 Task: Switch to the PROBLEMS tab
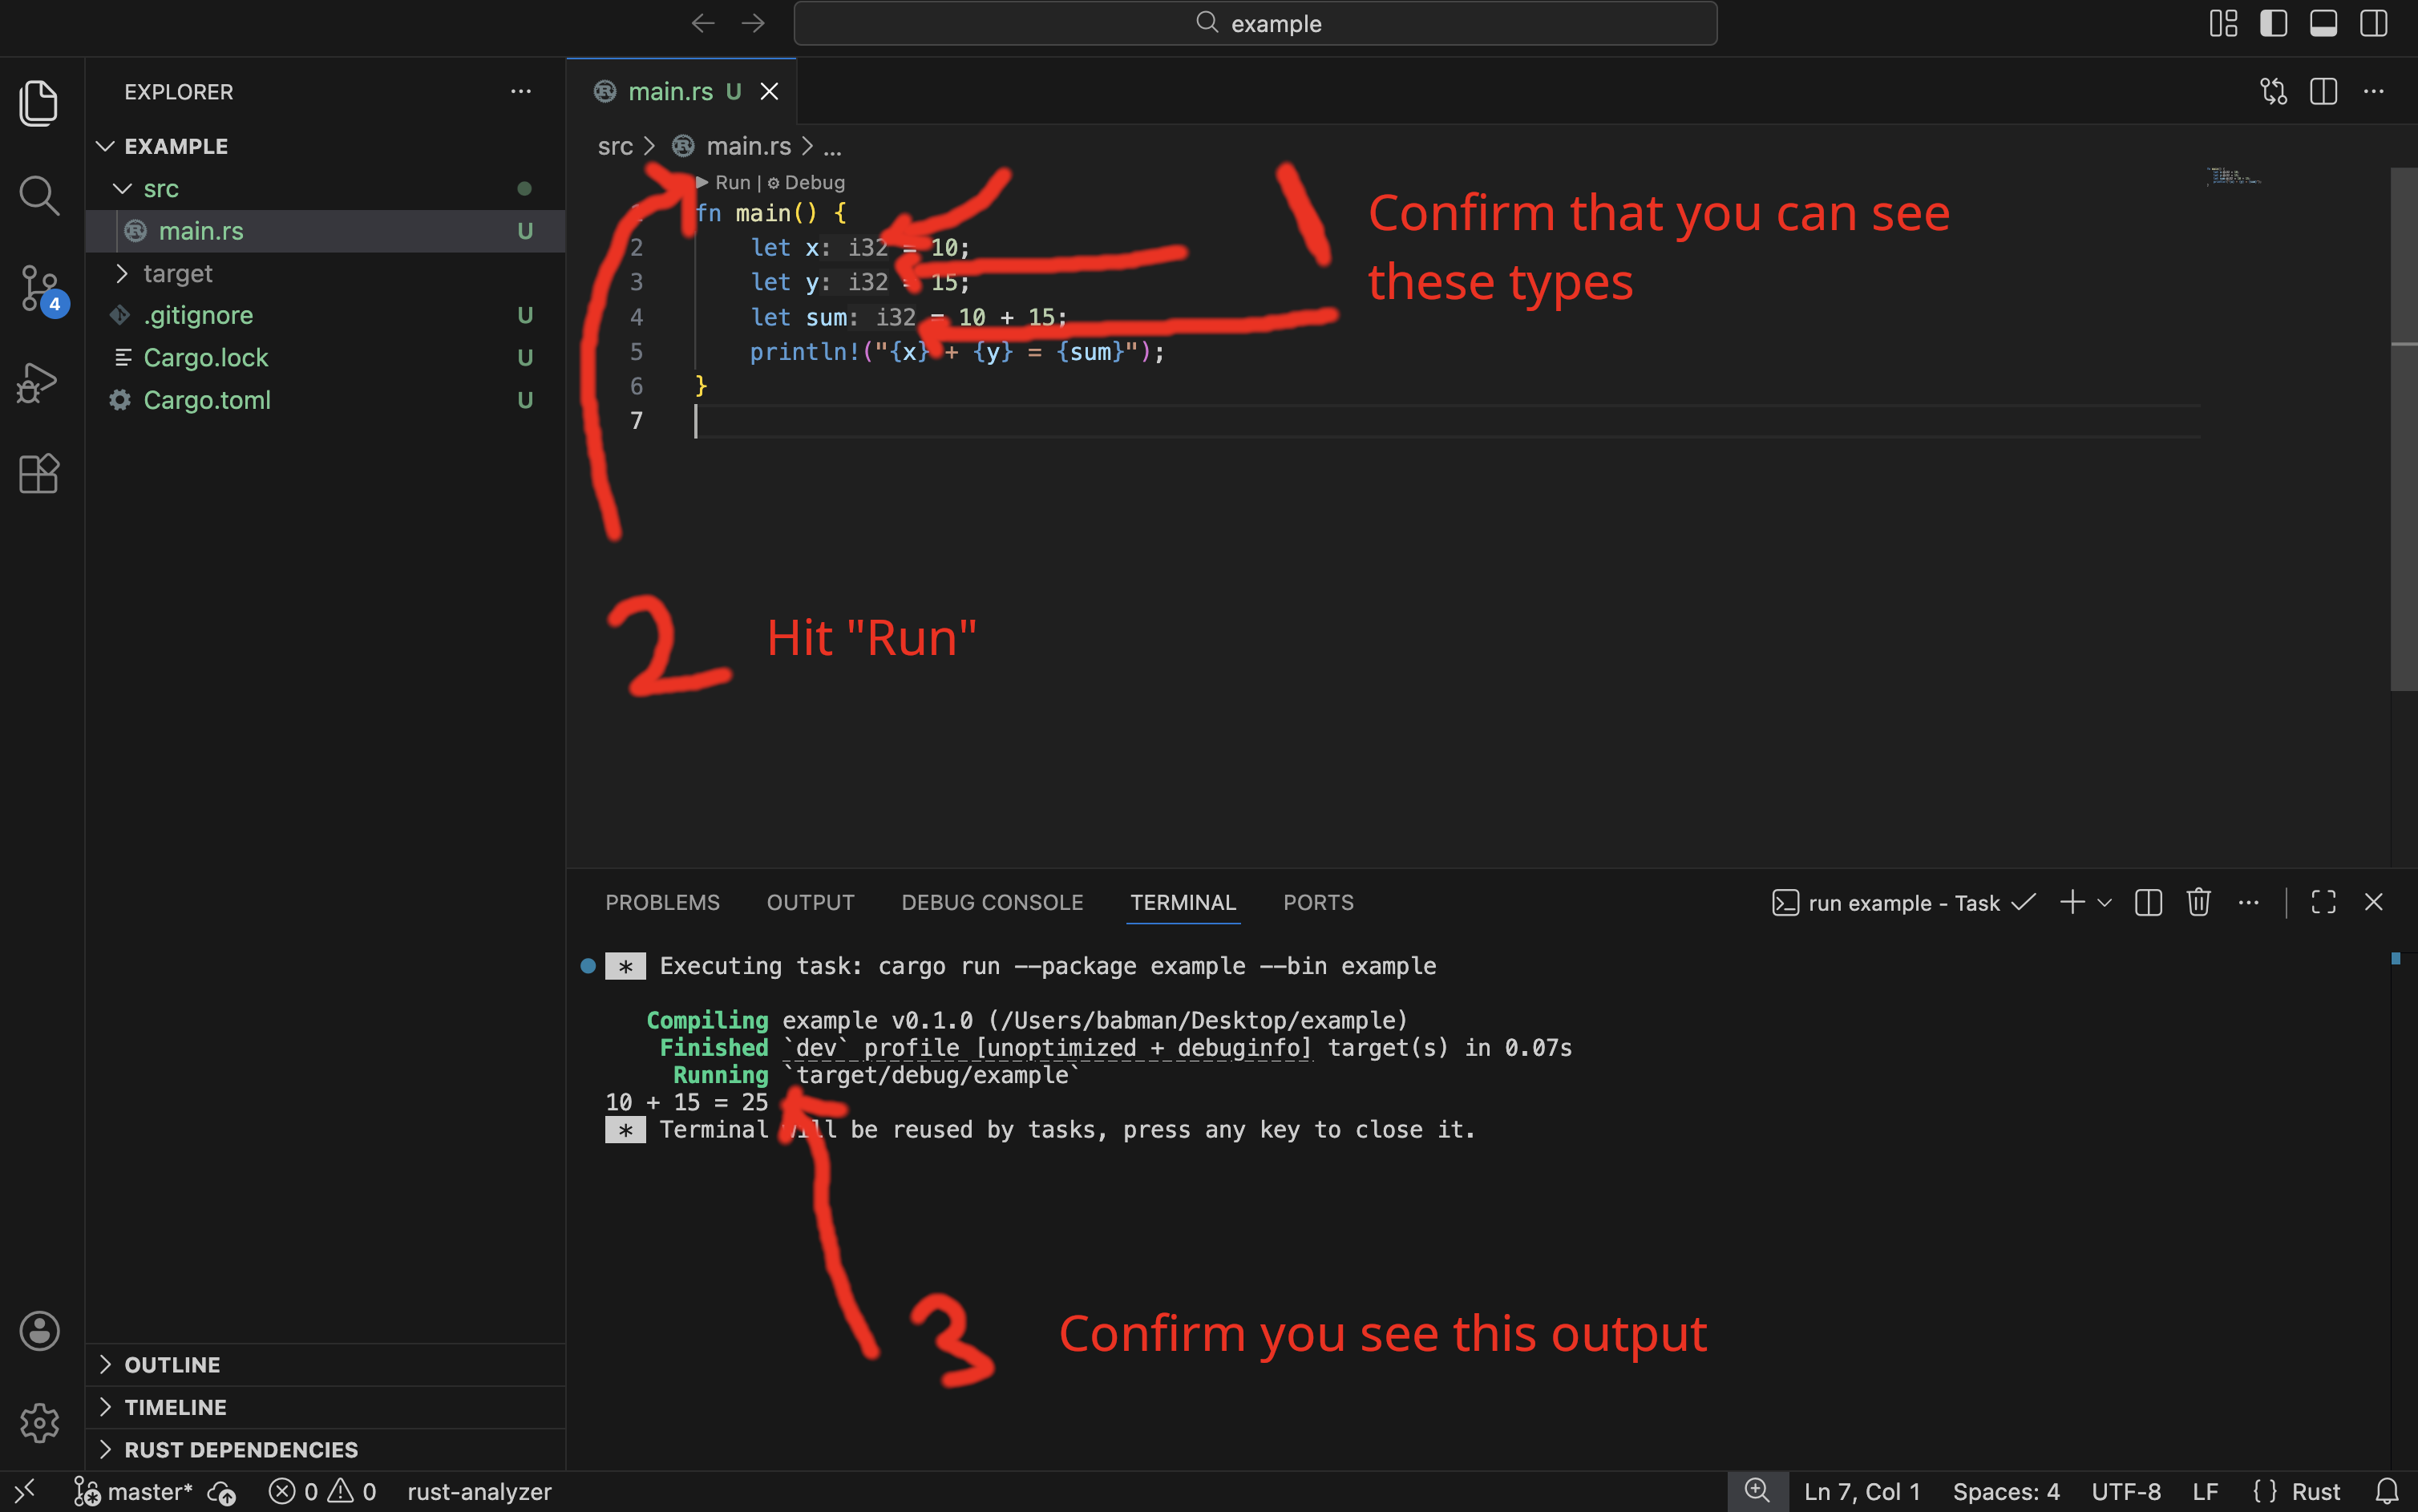point(662,902)
